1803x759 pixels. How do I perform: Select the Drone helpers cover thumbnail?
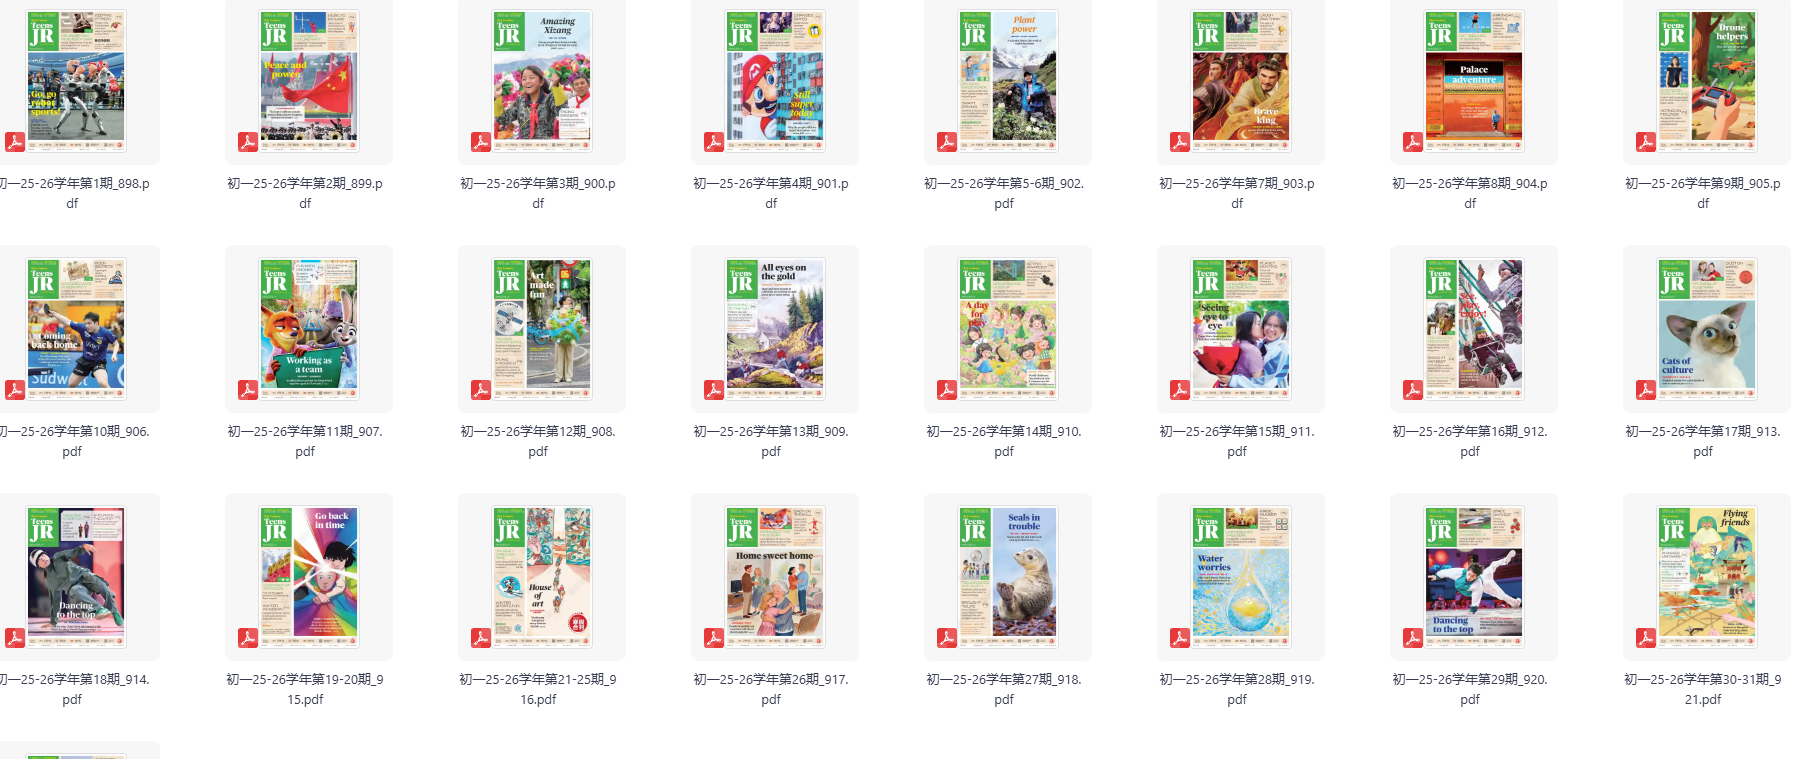coord(1706,82)
